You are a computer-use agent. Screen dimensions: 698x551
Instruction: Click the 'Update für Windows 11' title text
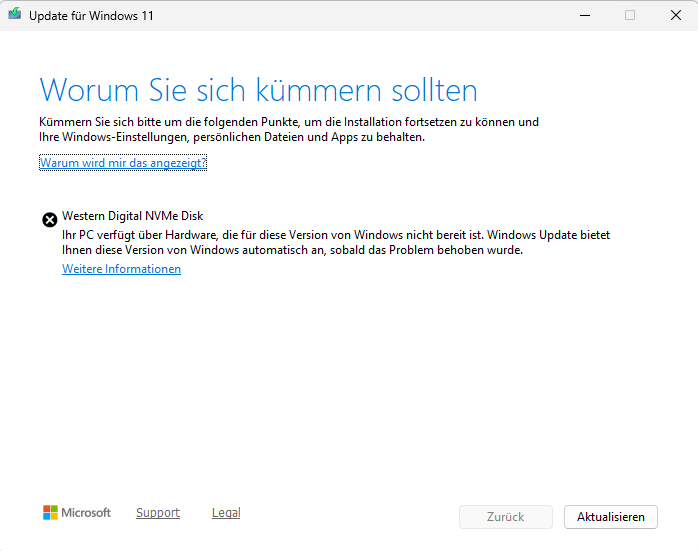(x=91, y=16)
